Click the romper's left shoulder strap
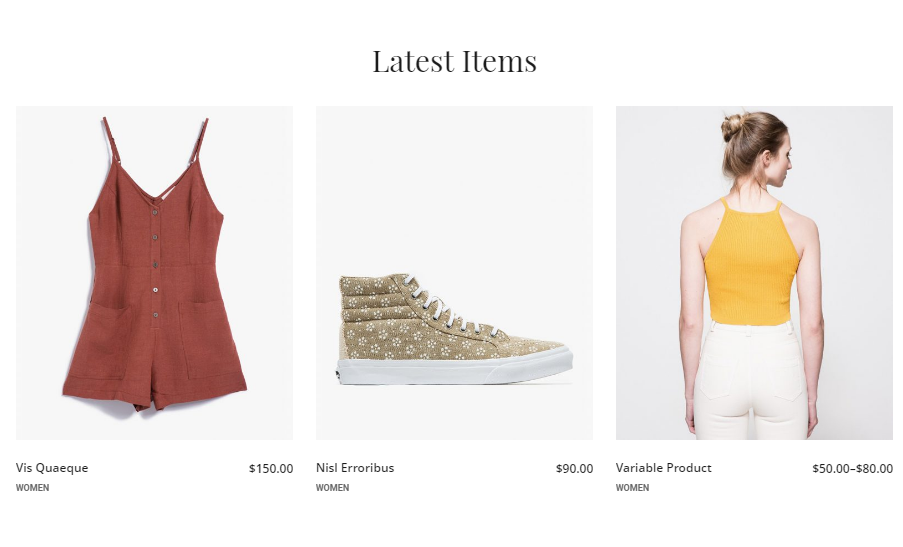903x547 pixels. (112, 140)
